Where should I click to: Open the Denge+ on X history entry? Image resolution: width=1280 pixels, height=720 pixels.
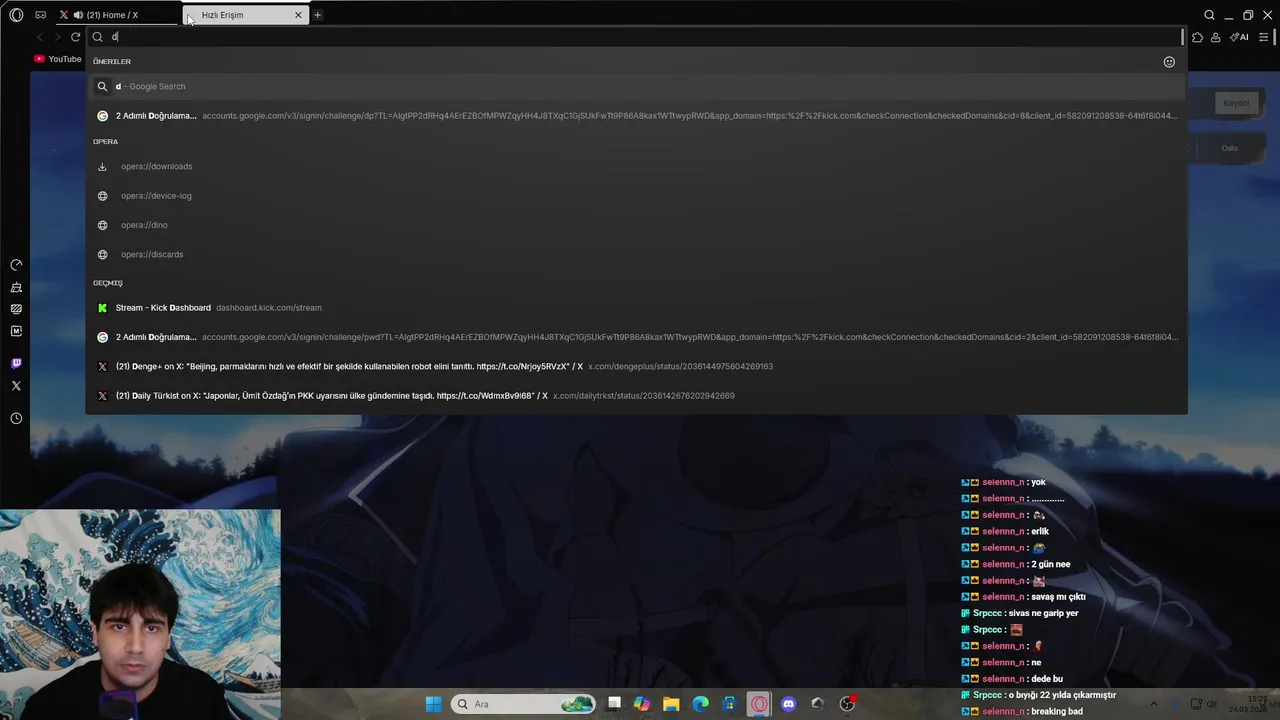coord(636,366)
